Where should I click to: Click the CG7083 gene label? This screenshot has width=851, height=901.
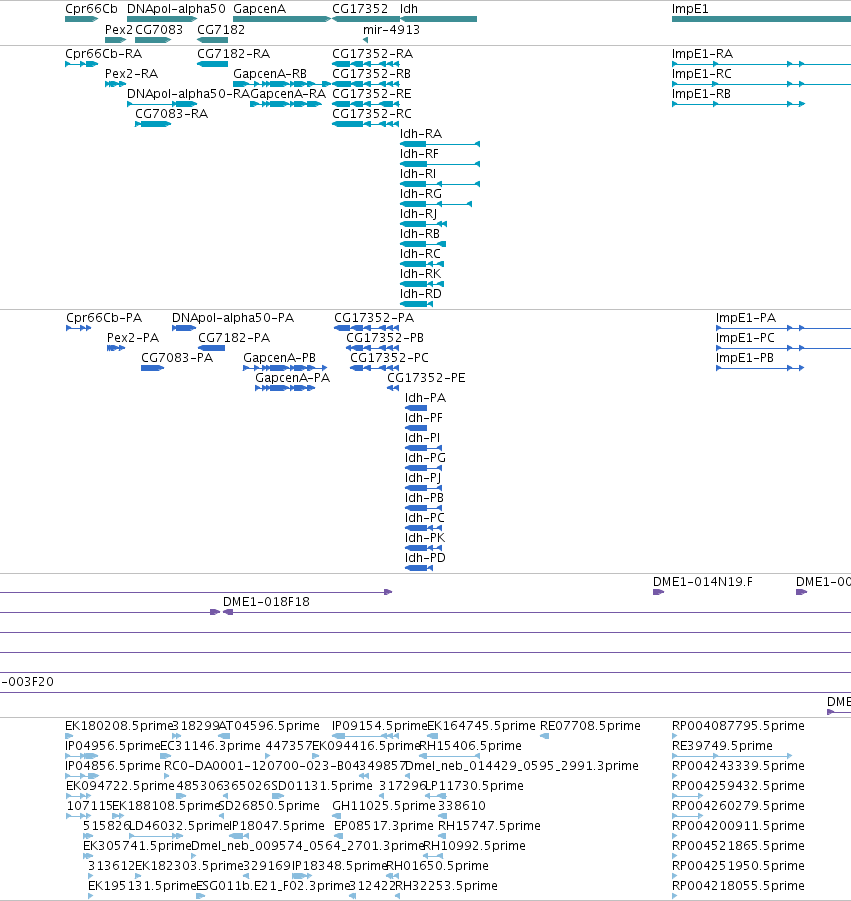[159, 29]
